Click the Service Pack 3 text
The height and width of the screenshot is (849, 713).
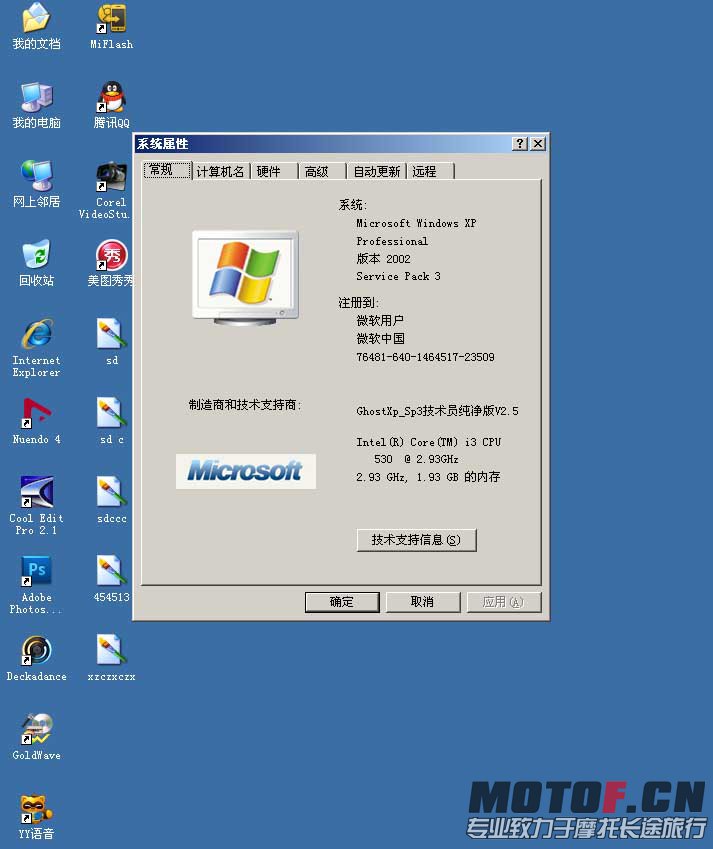coord(398,276)
